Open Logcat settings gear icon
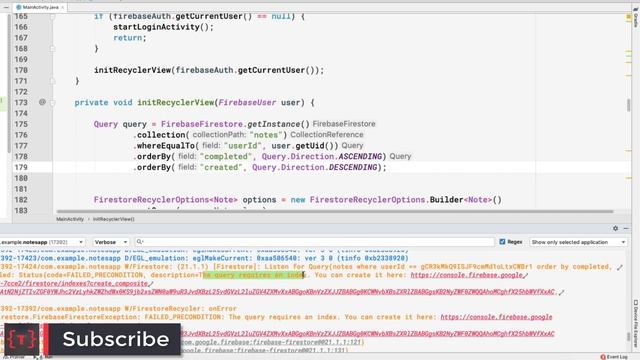This screenshot has height=360, width=640. point(616,228)
